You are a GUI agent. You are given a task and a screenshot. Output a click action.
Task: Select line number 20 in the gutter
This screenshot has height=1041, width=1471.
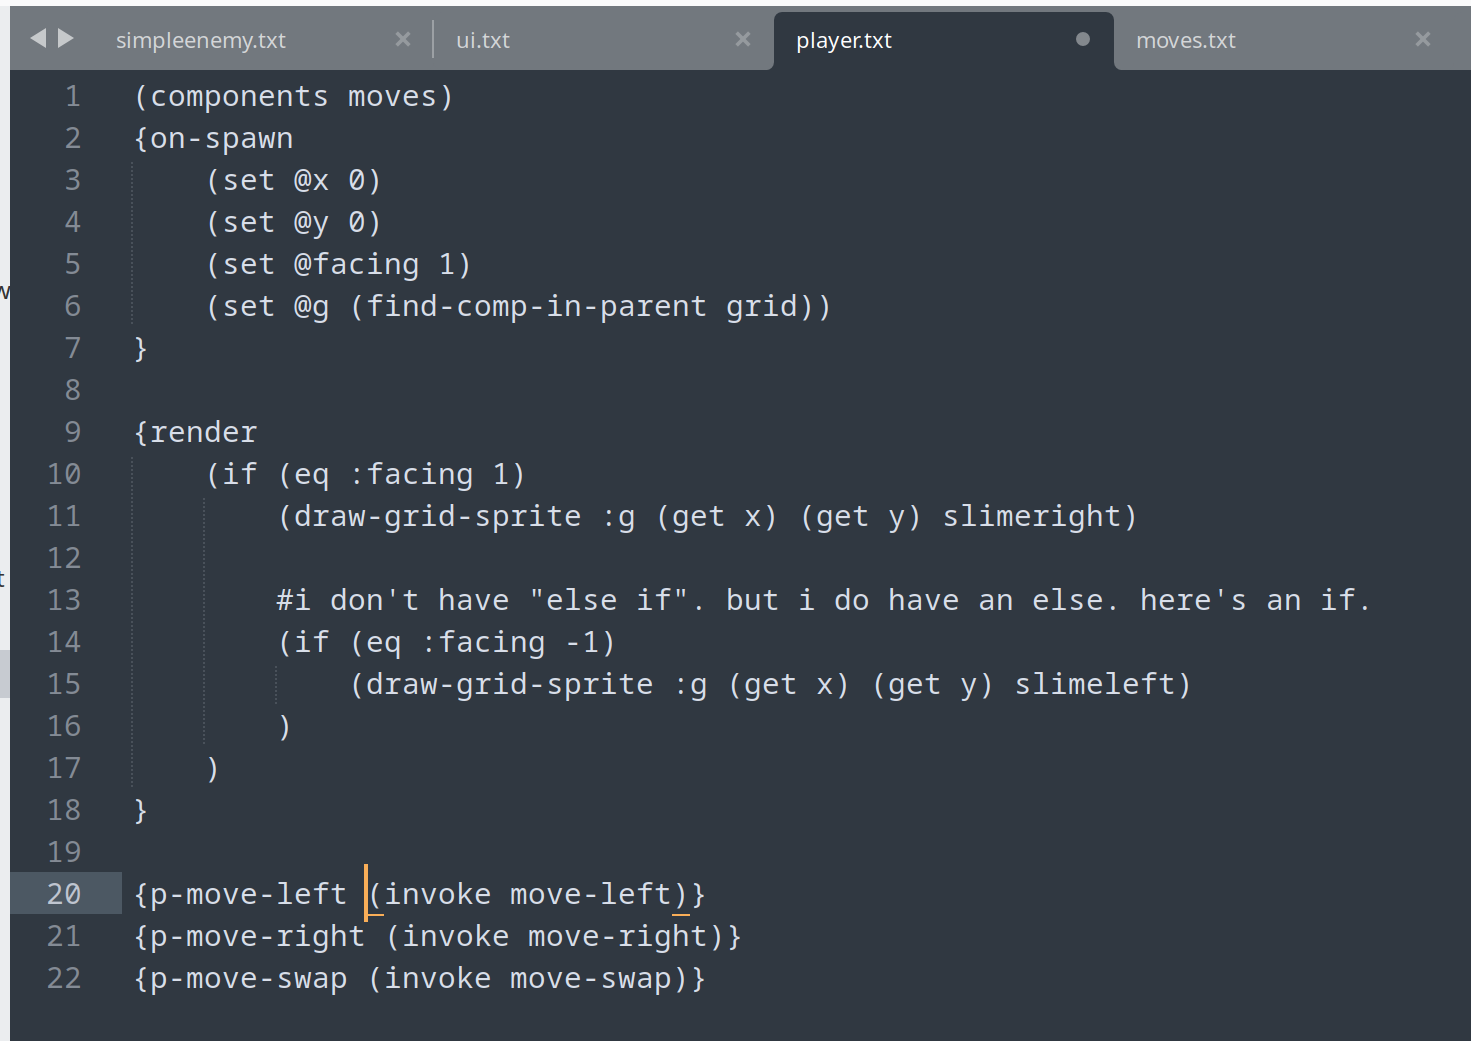[x=63, y=893]
